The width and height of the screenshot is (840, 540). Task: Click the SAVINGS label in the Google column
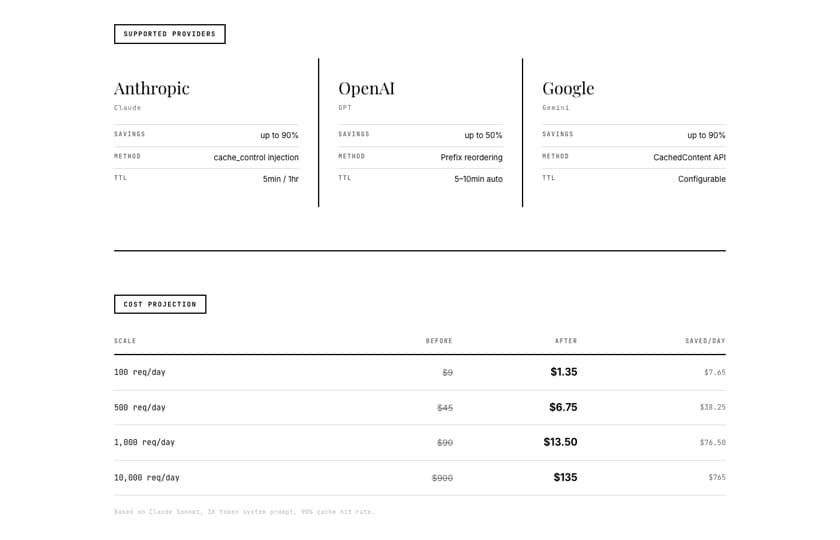pyautogui.click(x=558, y=134)
